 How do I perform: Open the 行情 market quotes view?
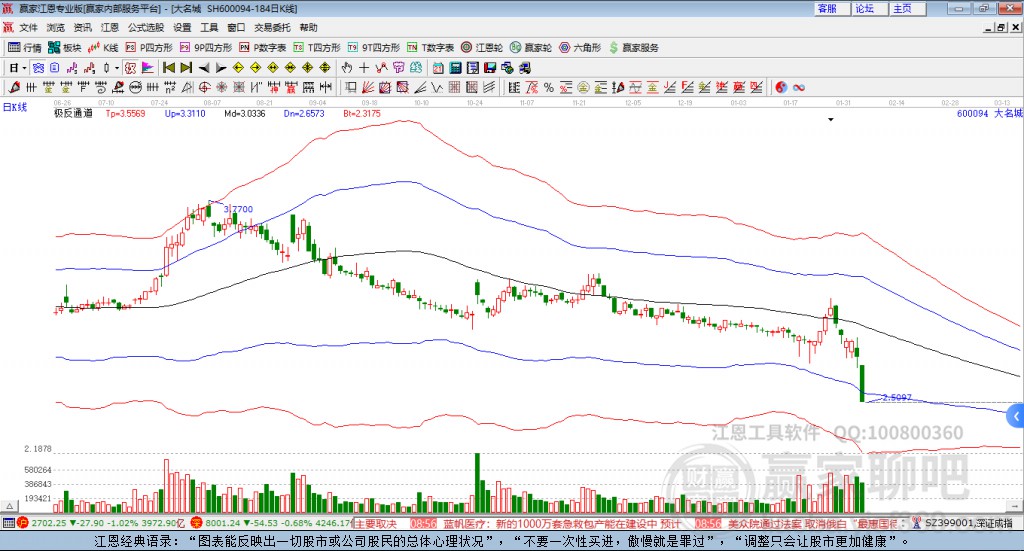click(x=24, y=48)
